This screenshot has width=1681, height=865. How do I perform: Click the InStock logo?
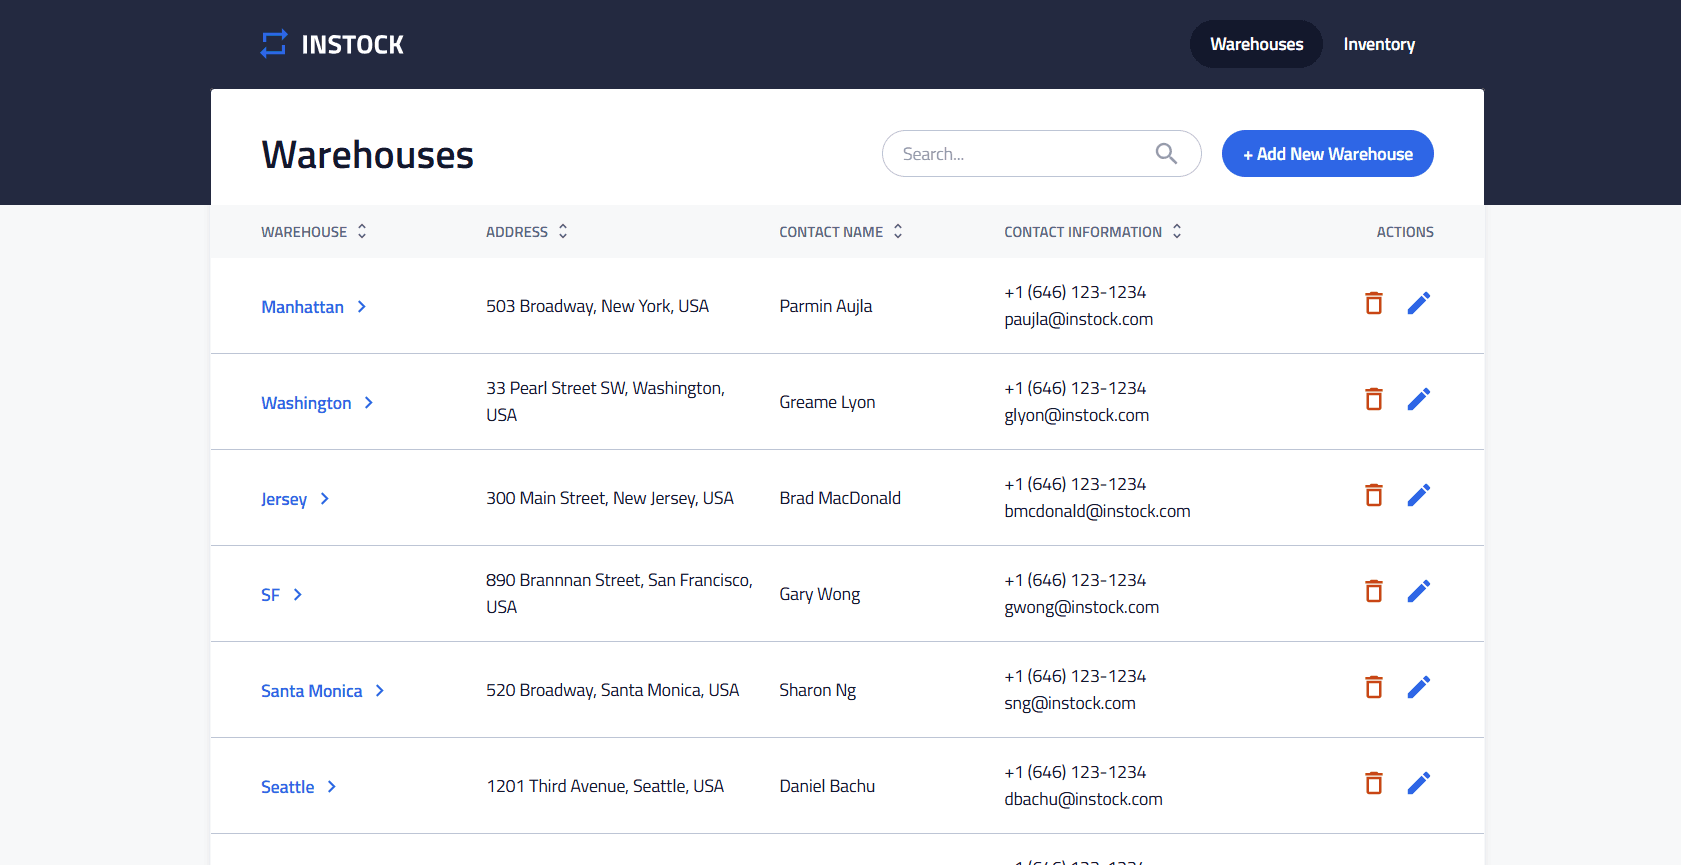coord(332,44)
